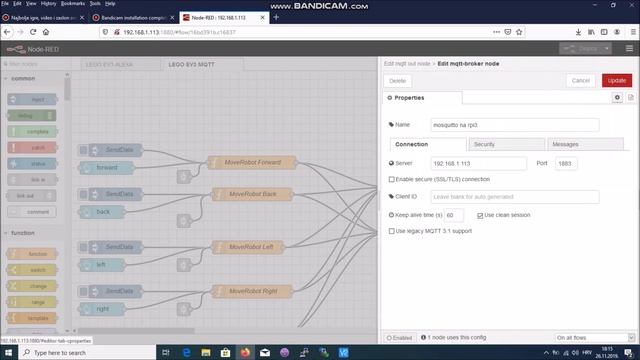
Task: Click the Client ID input field
Action: pyautogui.click(x=515, y=197)
